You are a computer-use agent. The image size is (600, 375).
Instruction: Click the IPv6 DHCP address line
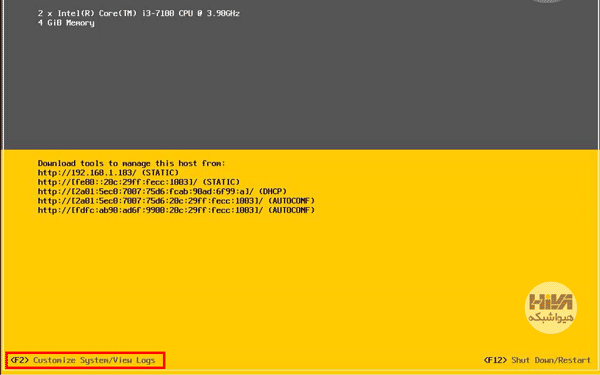[162, 191]
